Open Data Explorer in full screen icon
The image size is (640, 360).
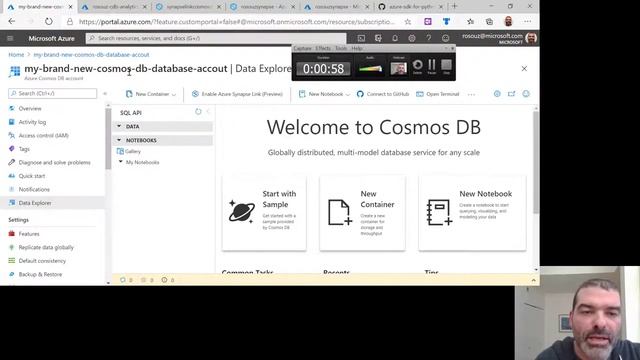511,94
